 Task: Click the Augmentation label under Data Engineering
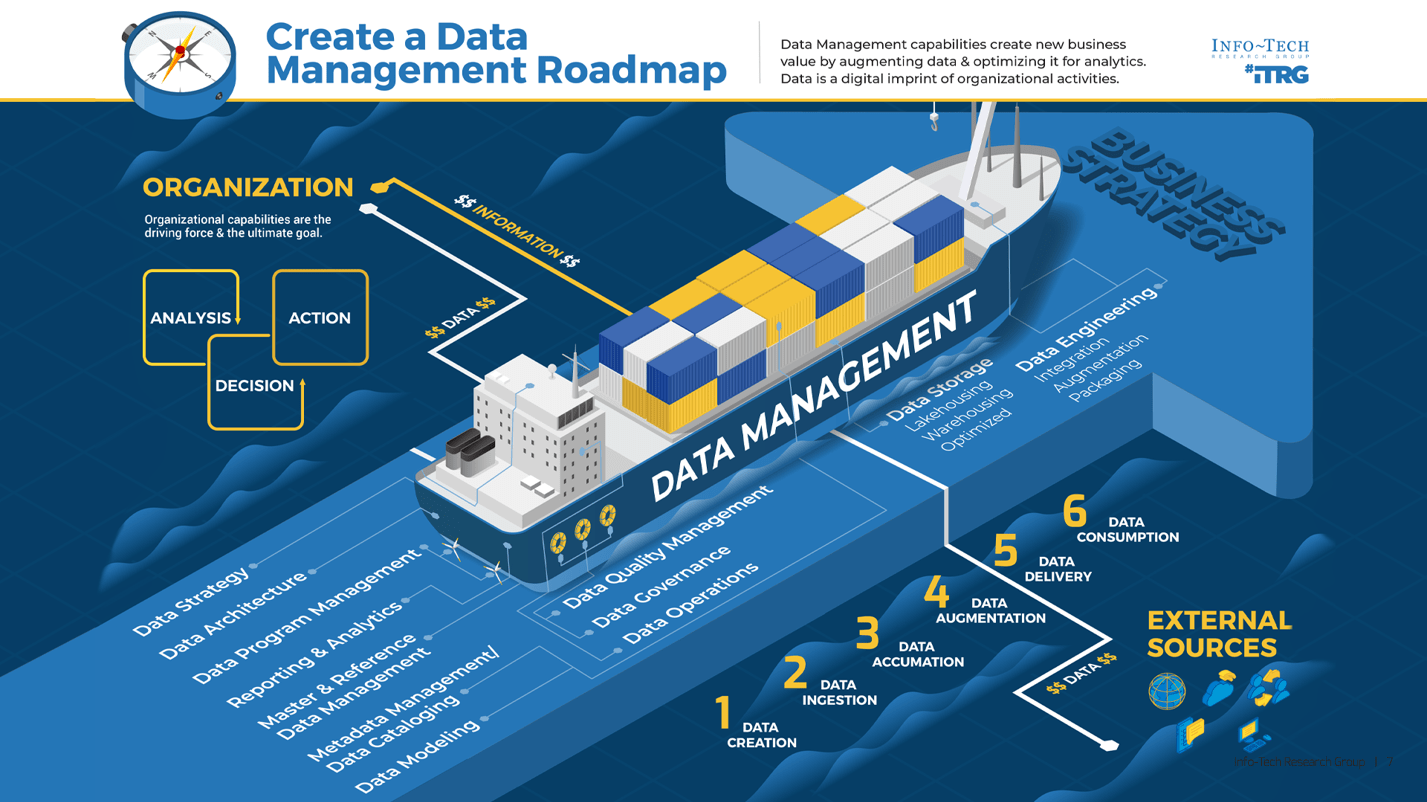tap(1100, 362)
